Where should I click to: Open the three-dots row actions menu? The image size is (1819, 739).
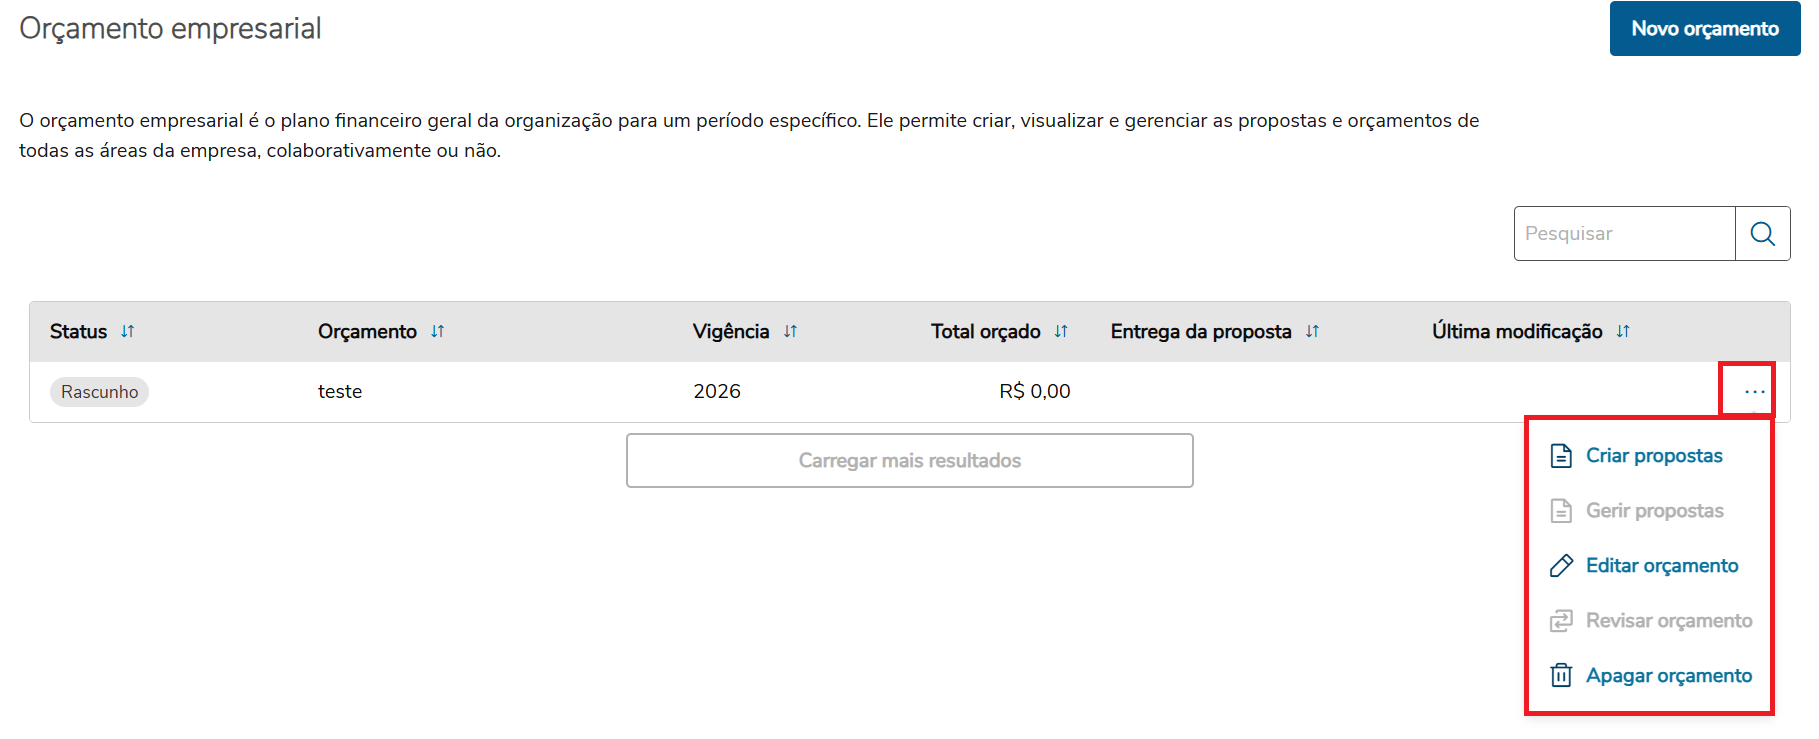click(1754, 391)
